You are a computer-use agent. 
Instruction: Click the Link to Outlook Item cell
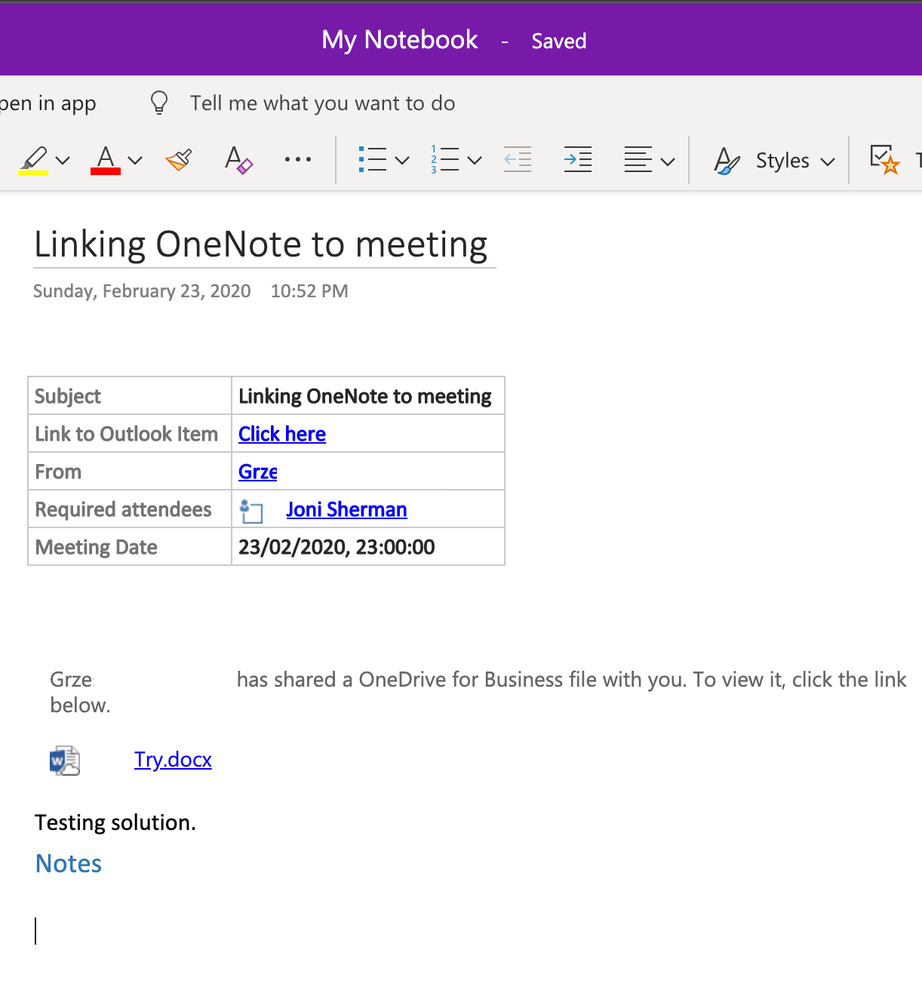[x=129, y=434]
